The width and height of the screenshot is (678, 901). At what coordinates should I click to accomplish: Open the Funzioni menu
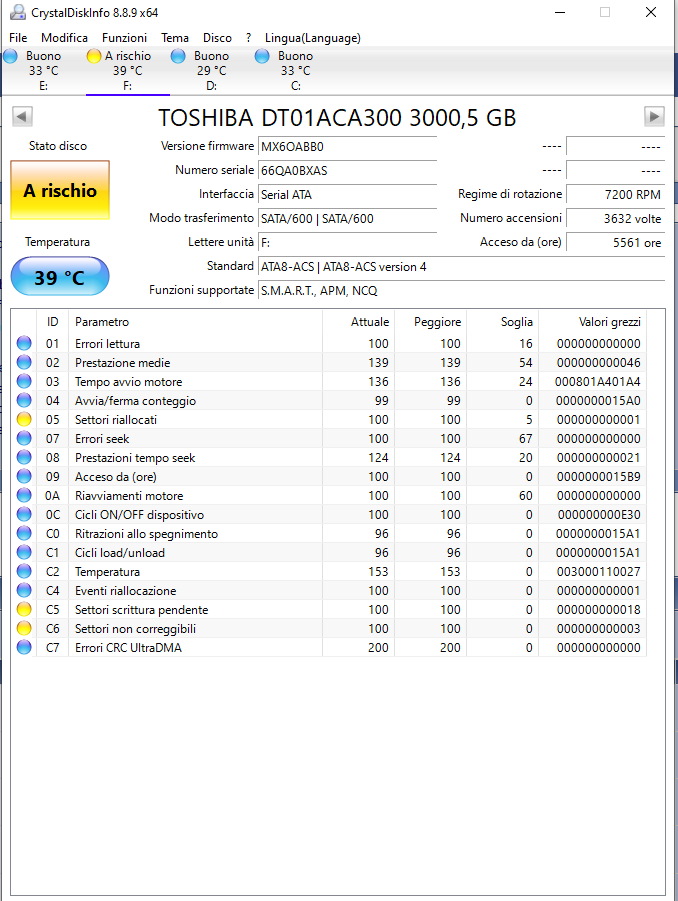coord(124,38)
